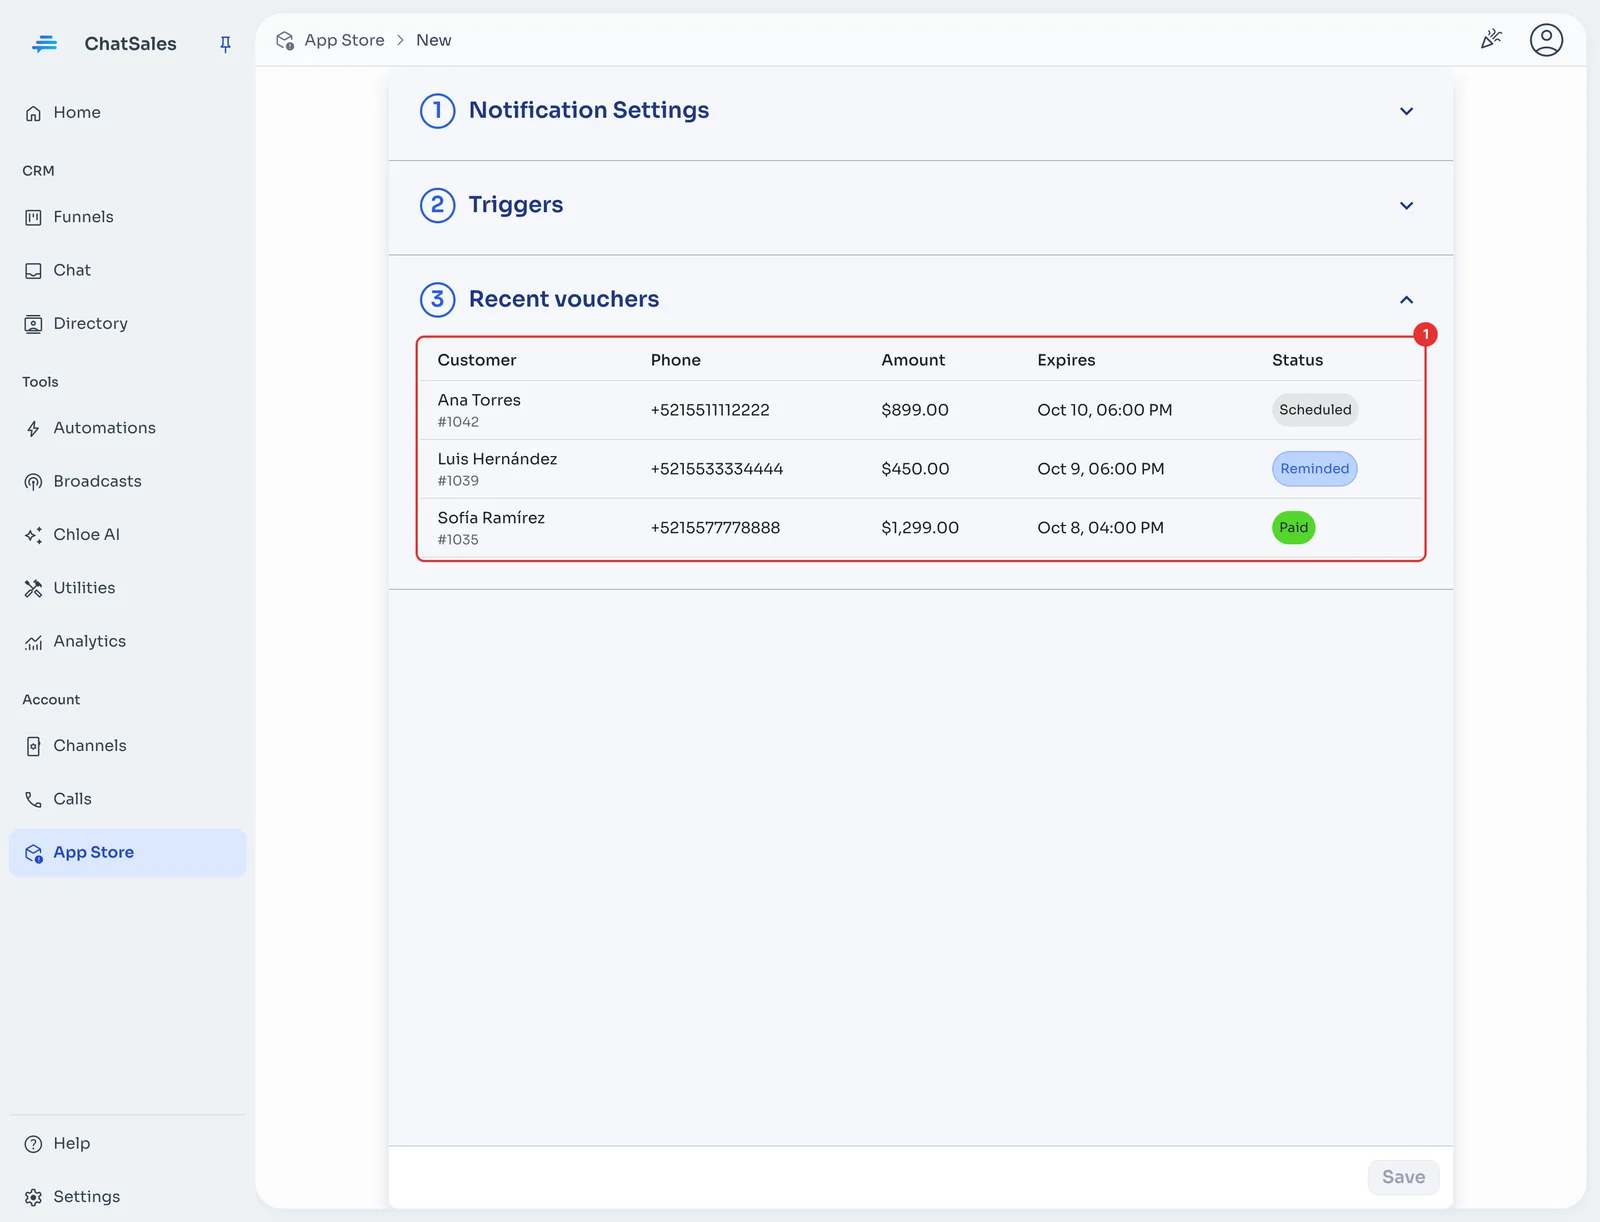Image resolution: width=1600 pixels, height=1222 pixels.
Task: Expand the Notification Settings section chevron
Action: (x=1406, y=111)
